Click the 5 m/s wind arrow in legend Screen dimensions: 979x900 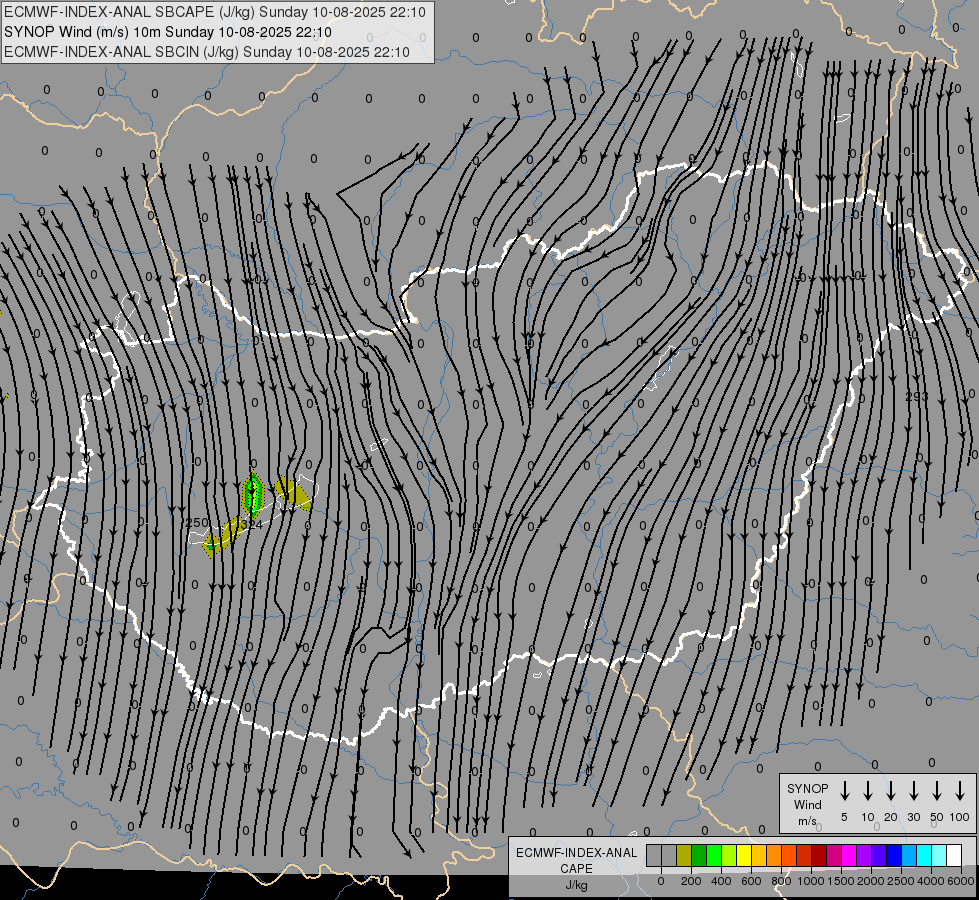[844, 790]
